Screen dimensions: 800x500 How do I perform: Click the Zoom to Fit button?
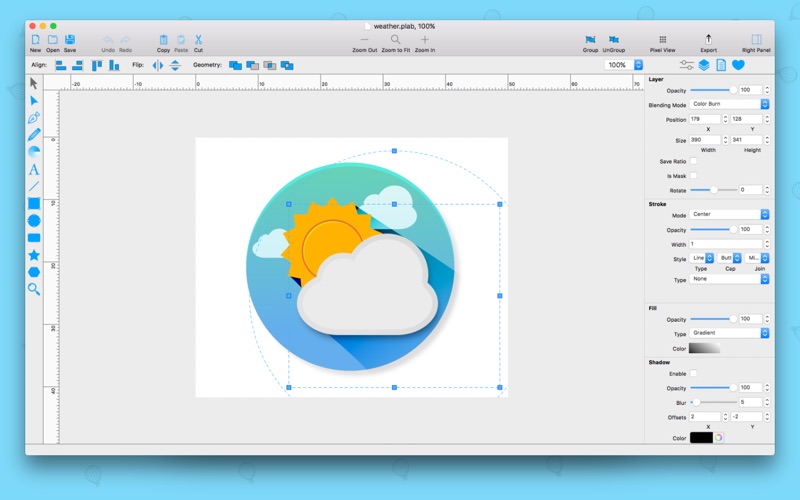(395, 40)
